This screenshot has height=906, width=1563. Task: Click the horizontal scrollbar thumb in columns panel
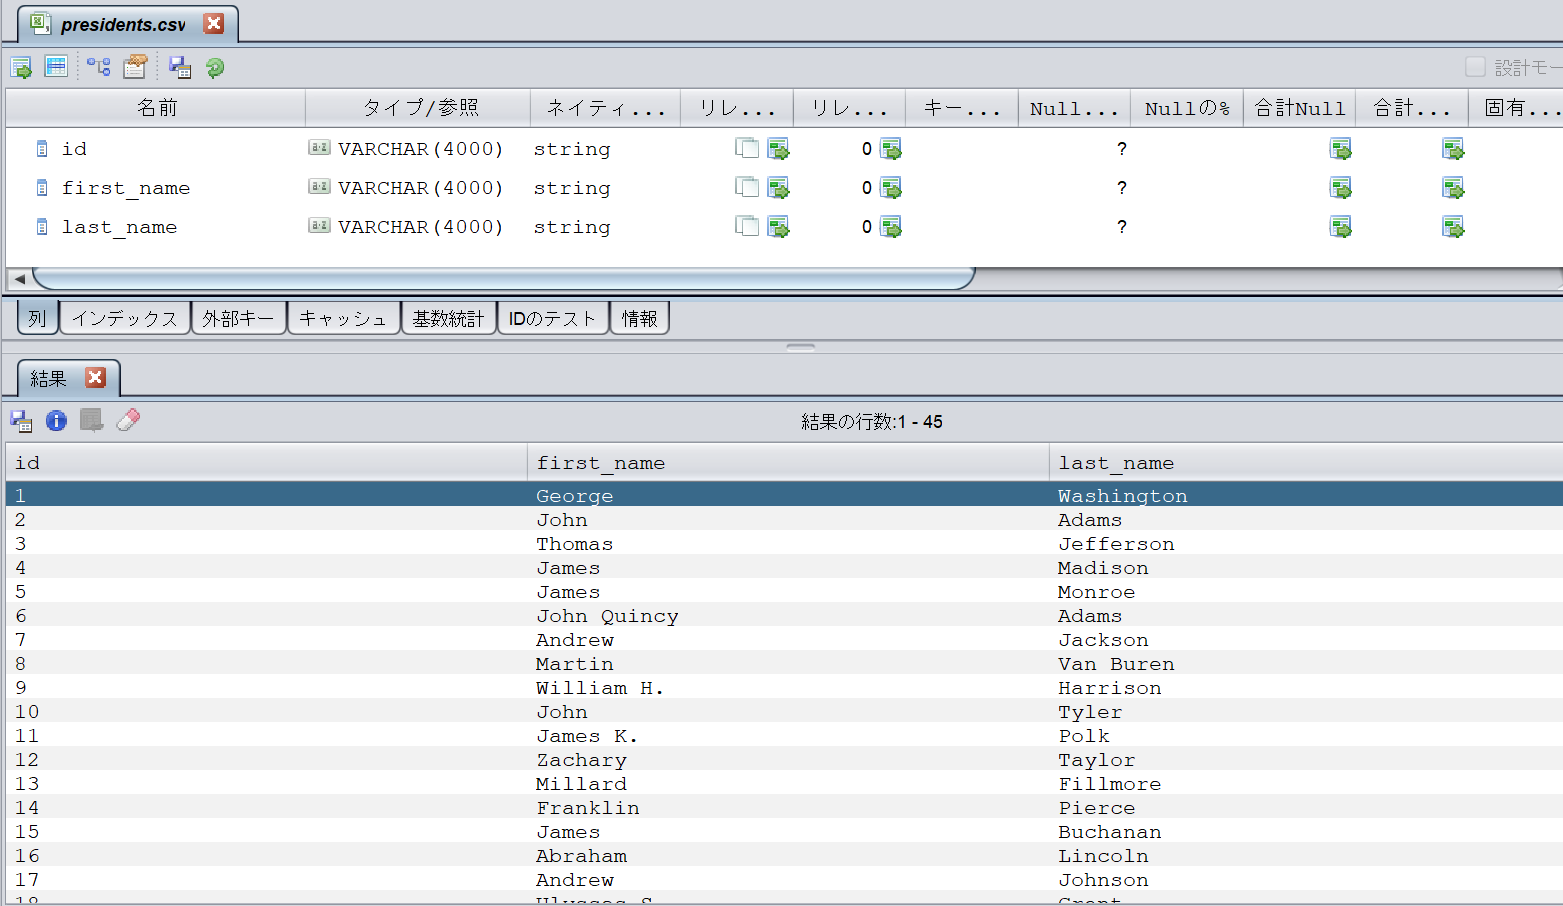click(x=503, y=278)
